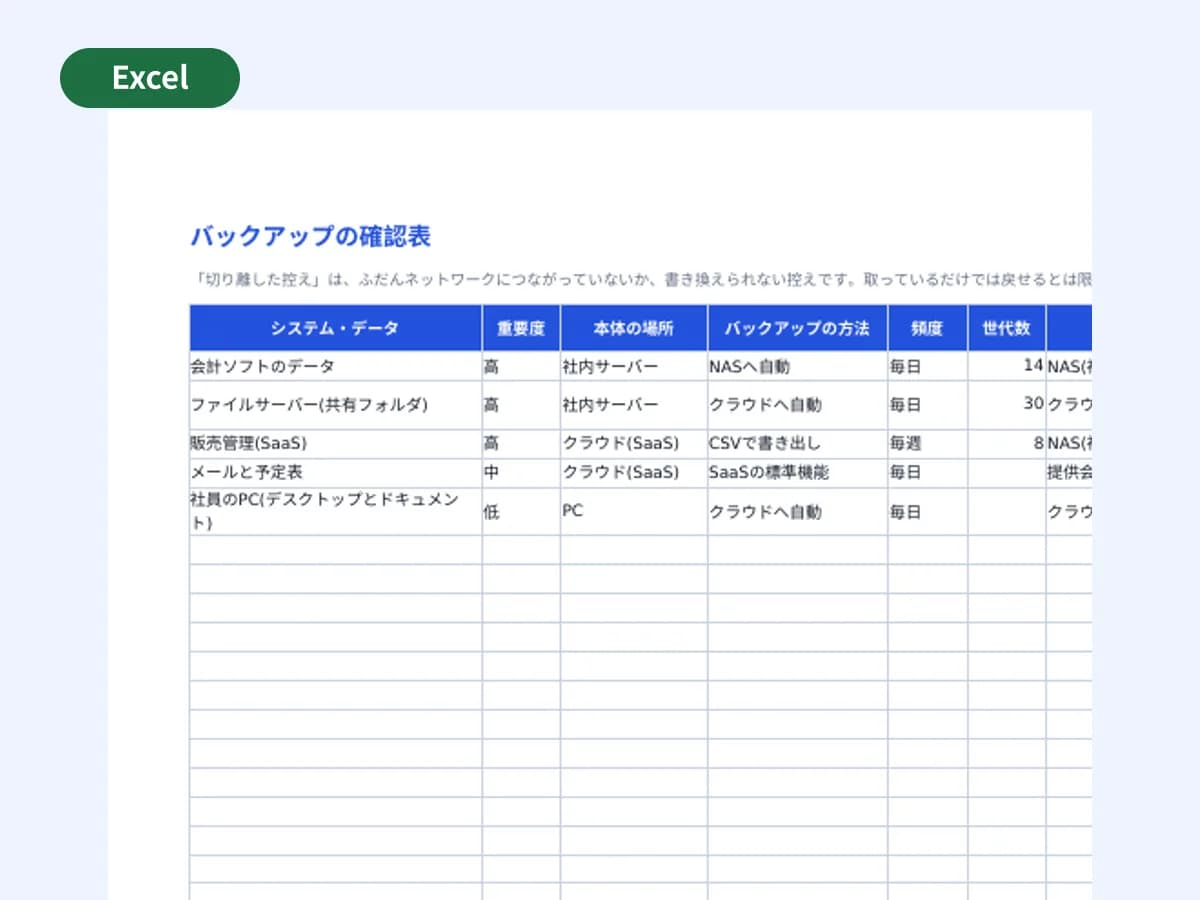This screenshot has height=900, width=1200.
Task: Select the NASへ自動 method cell
Action: pos(797,366)
